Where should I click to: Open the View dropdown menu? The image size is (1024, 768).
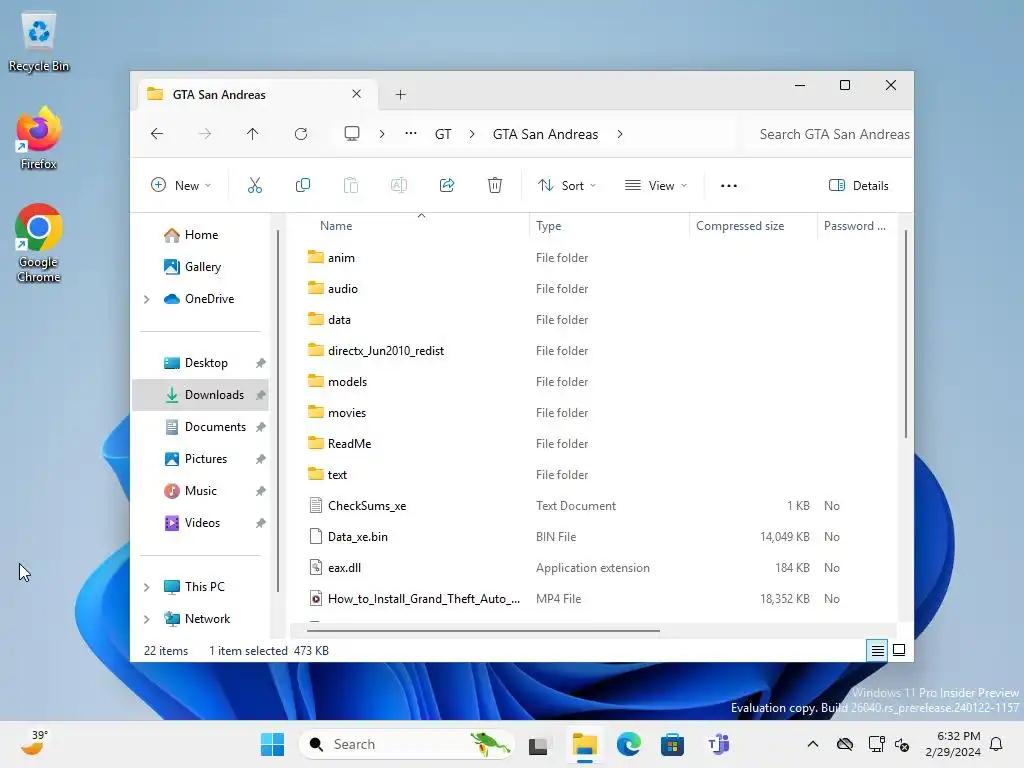[x=656, y=185]
